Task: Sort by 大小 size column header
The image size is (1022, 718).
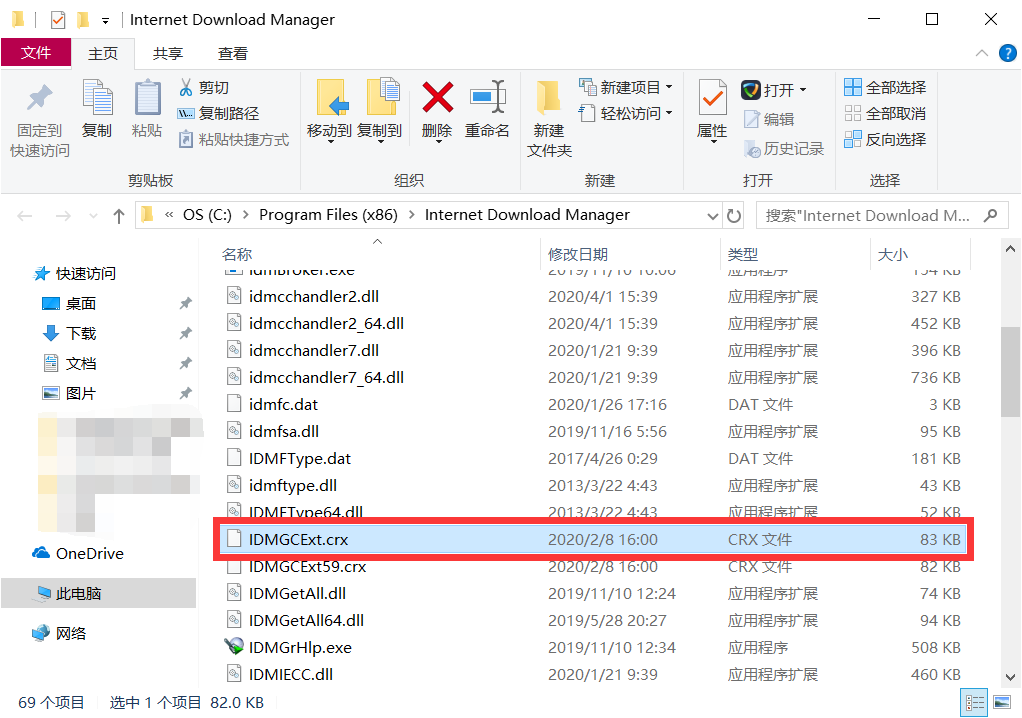Action: [x=892, y=254]
